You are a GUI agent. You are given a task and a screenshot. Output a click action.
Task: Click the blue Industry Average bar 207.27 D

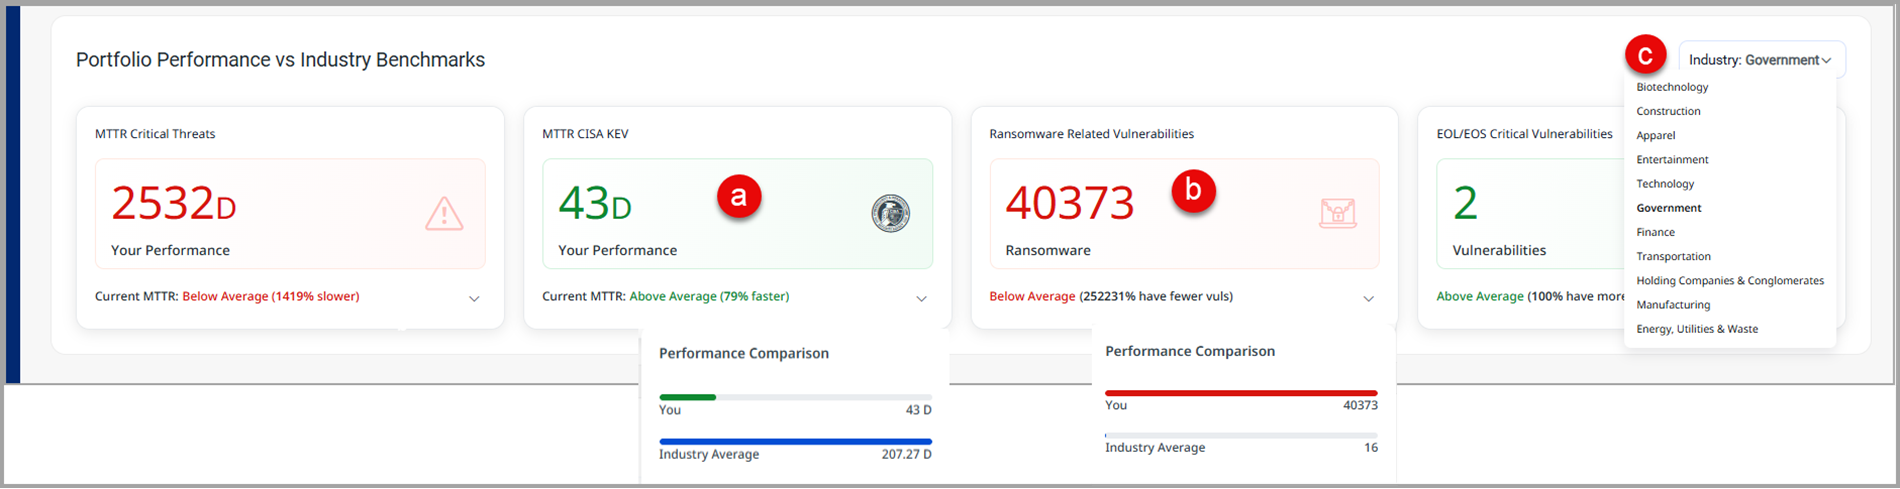coord(795,441)
